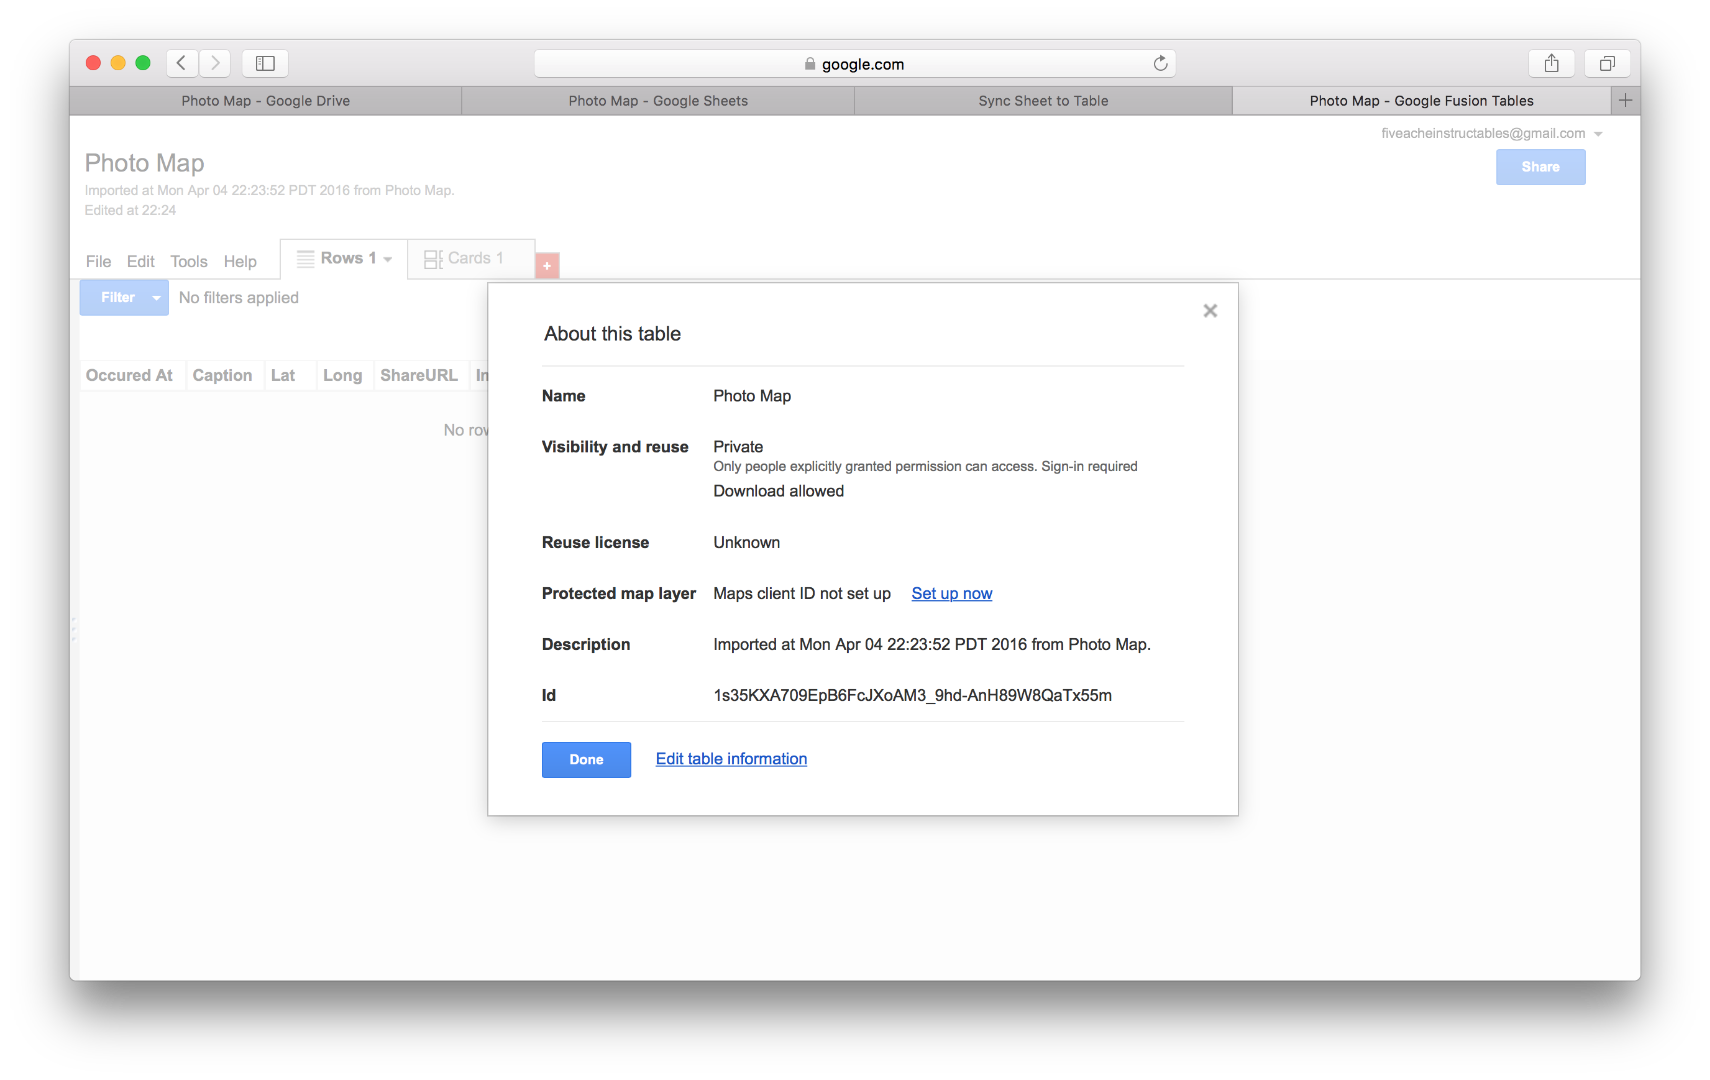Viewport: 1710px width, 1080px height.
Task: Follow the Edit table information link
Action: pos(731,758)
